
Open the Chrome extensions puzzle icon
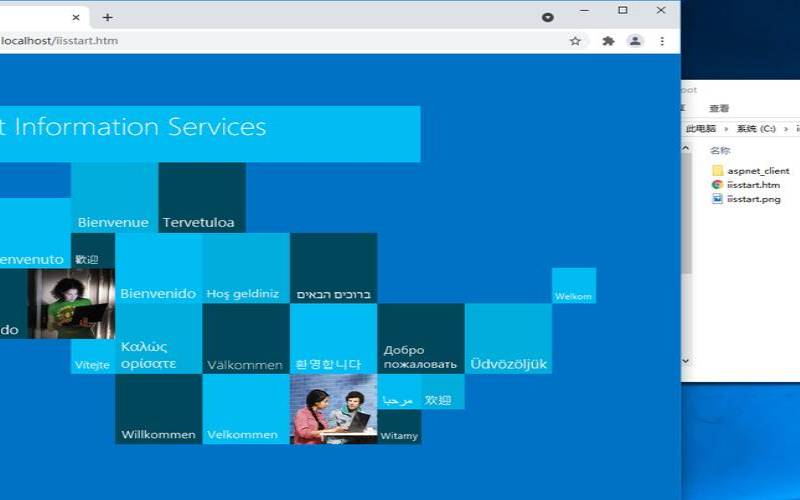pyautogui.click(x=608, y=41)
